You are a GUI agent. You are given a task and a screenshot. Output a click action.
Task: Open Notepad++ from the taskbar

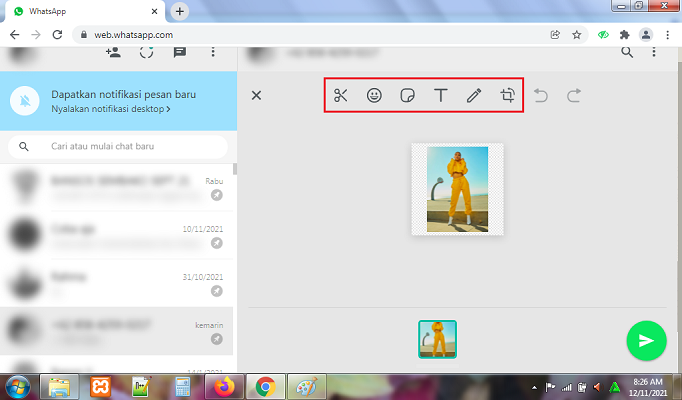click(x=141, y=387)
